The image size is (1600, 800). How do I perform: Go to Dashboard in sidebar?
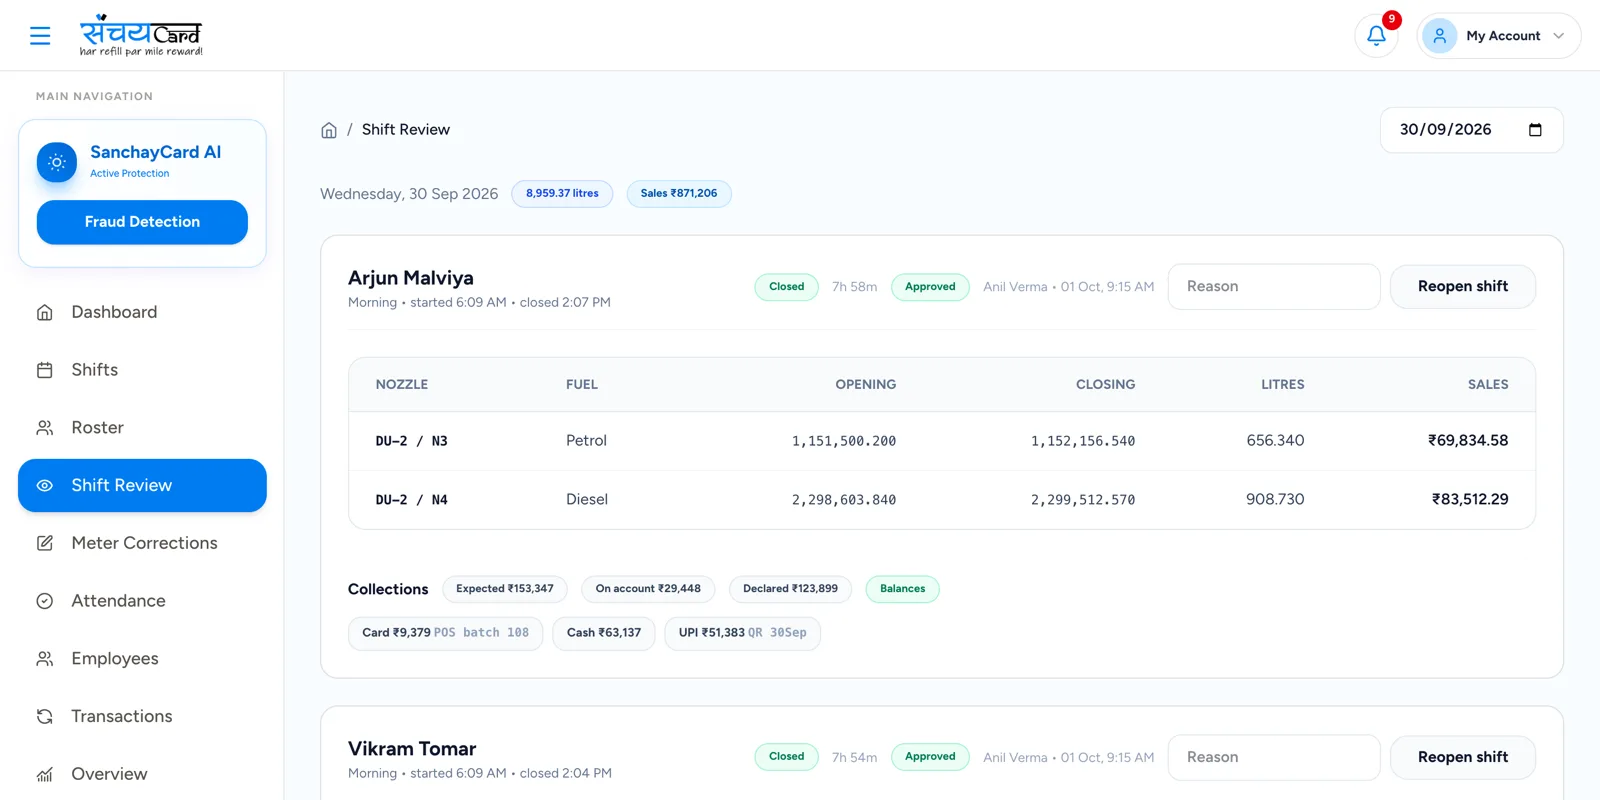tap(114, 312)
